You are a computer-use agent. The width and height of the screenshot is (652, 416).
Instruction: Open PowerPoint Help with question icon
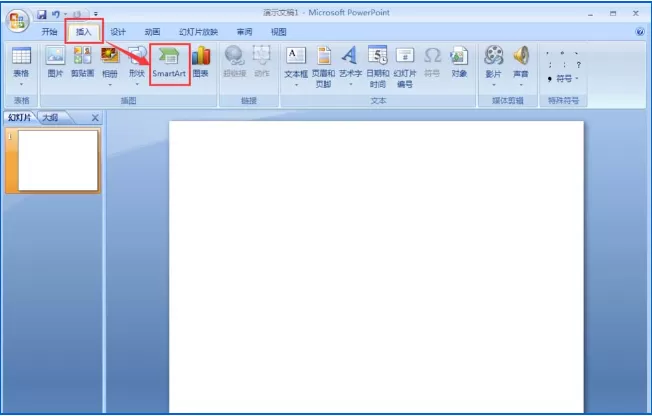click(640, 32)
